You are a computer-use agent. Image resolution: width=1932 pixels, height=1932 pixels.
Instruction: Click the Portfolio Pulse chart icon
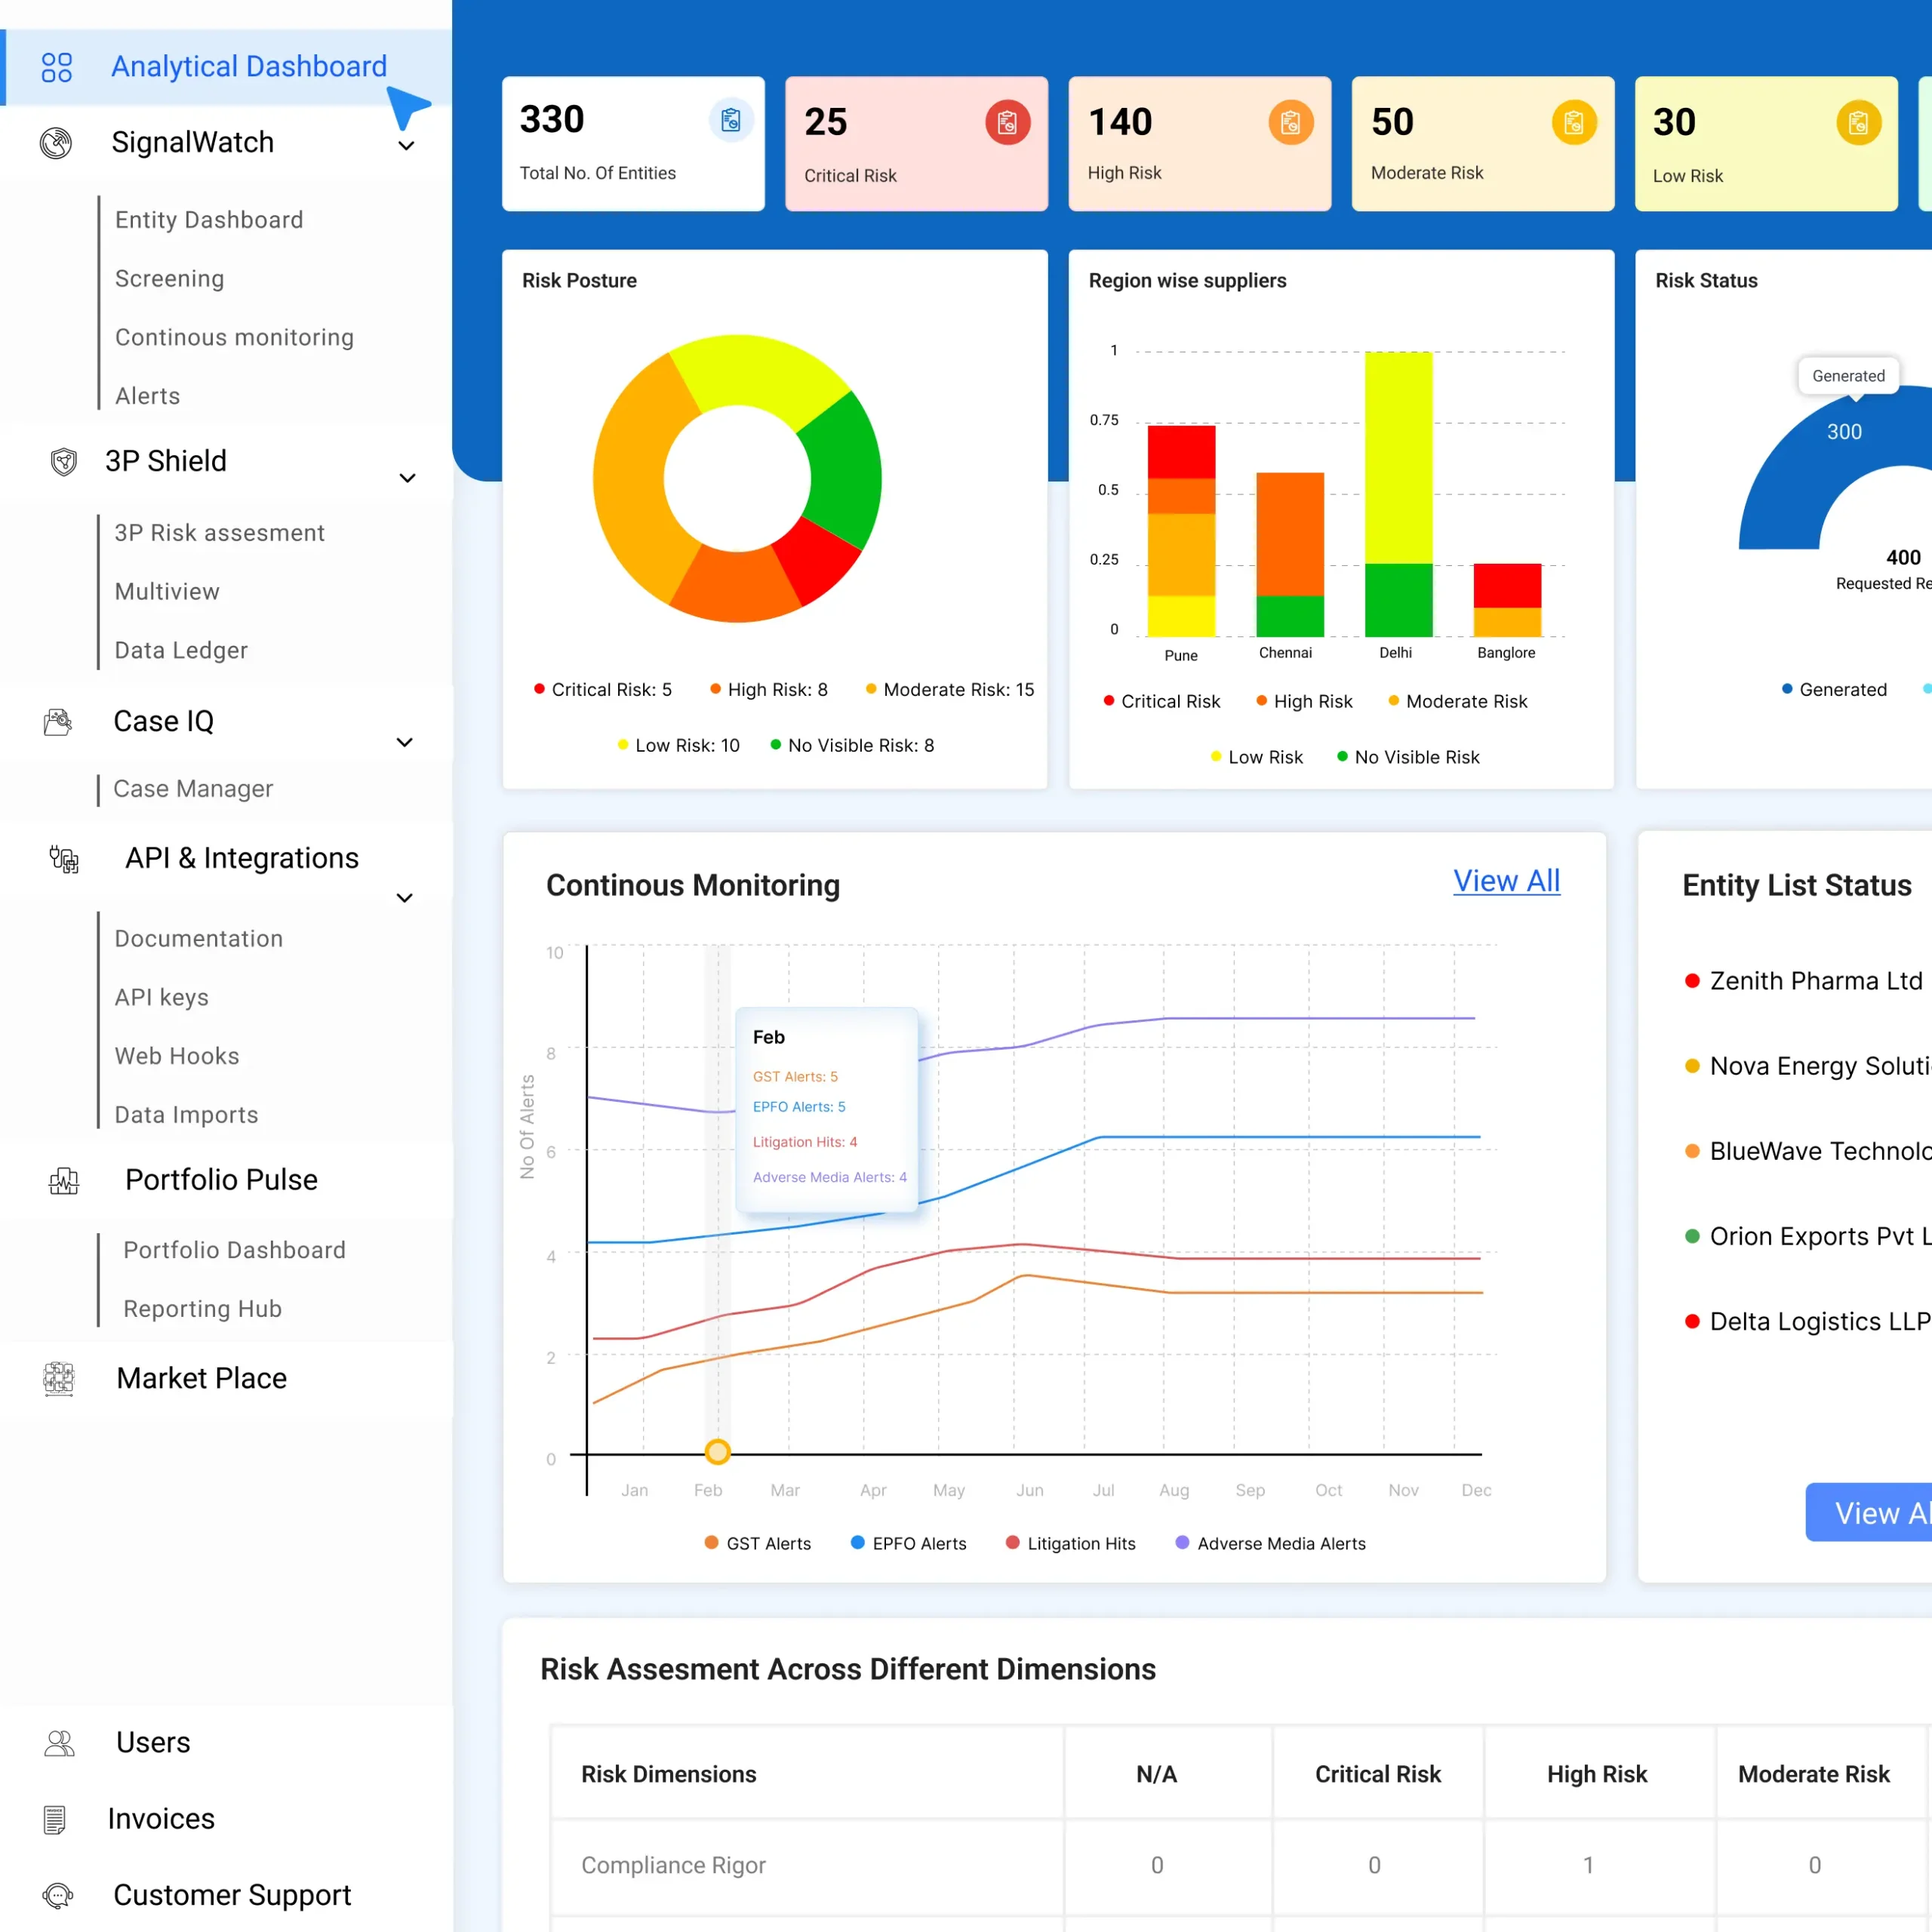[x=64, y=1181]
